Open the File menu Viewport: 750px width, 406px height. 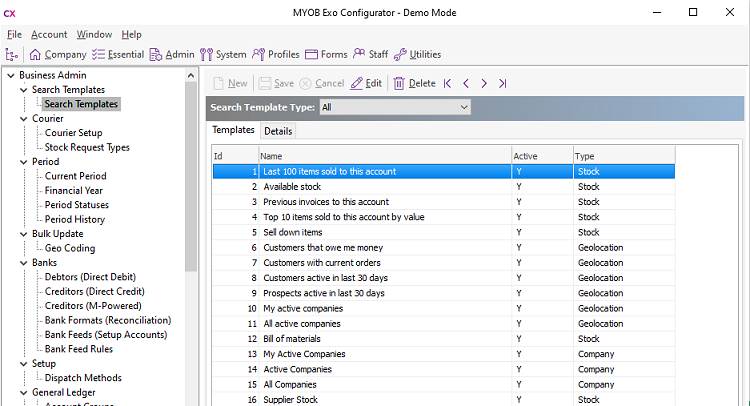click(14, 34)
